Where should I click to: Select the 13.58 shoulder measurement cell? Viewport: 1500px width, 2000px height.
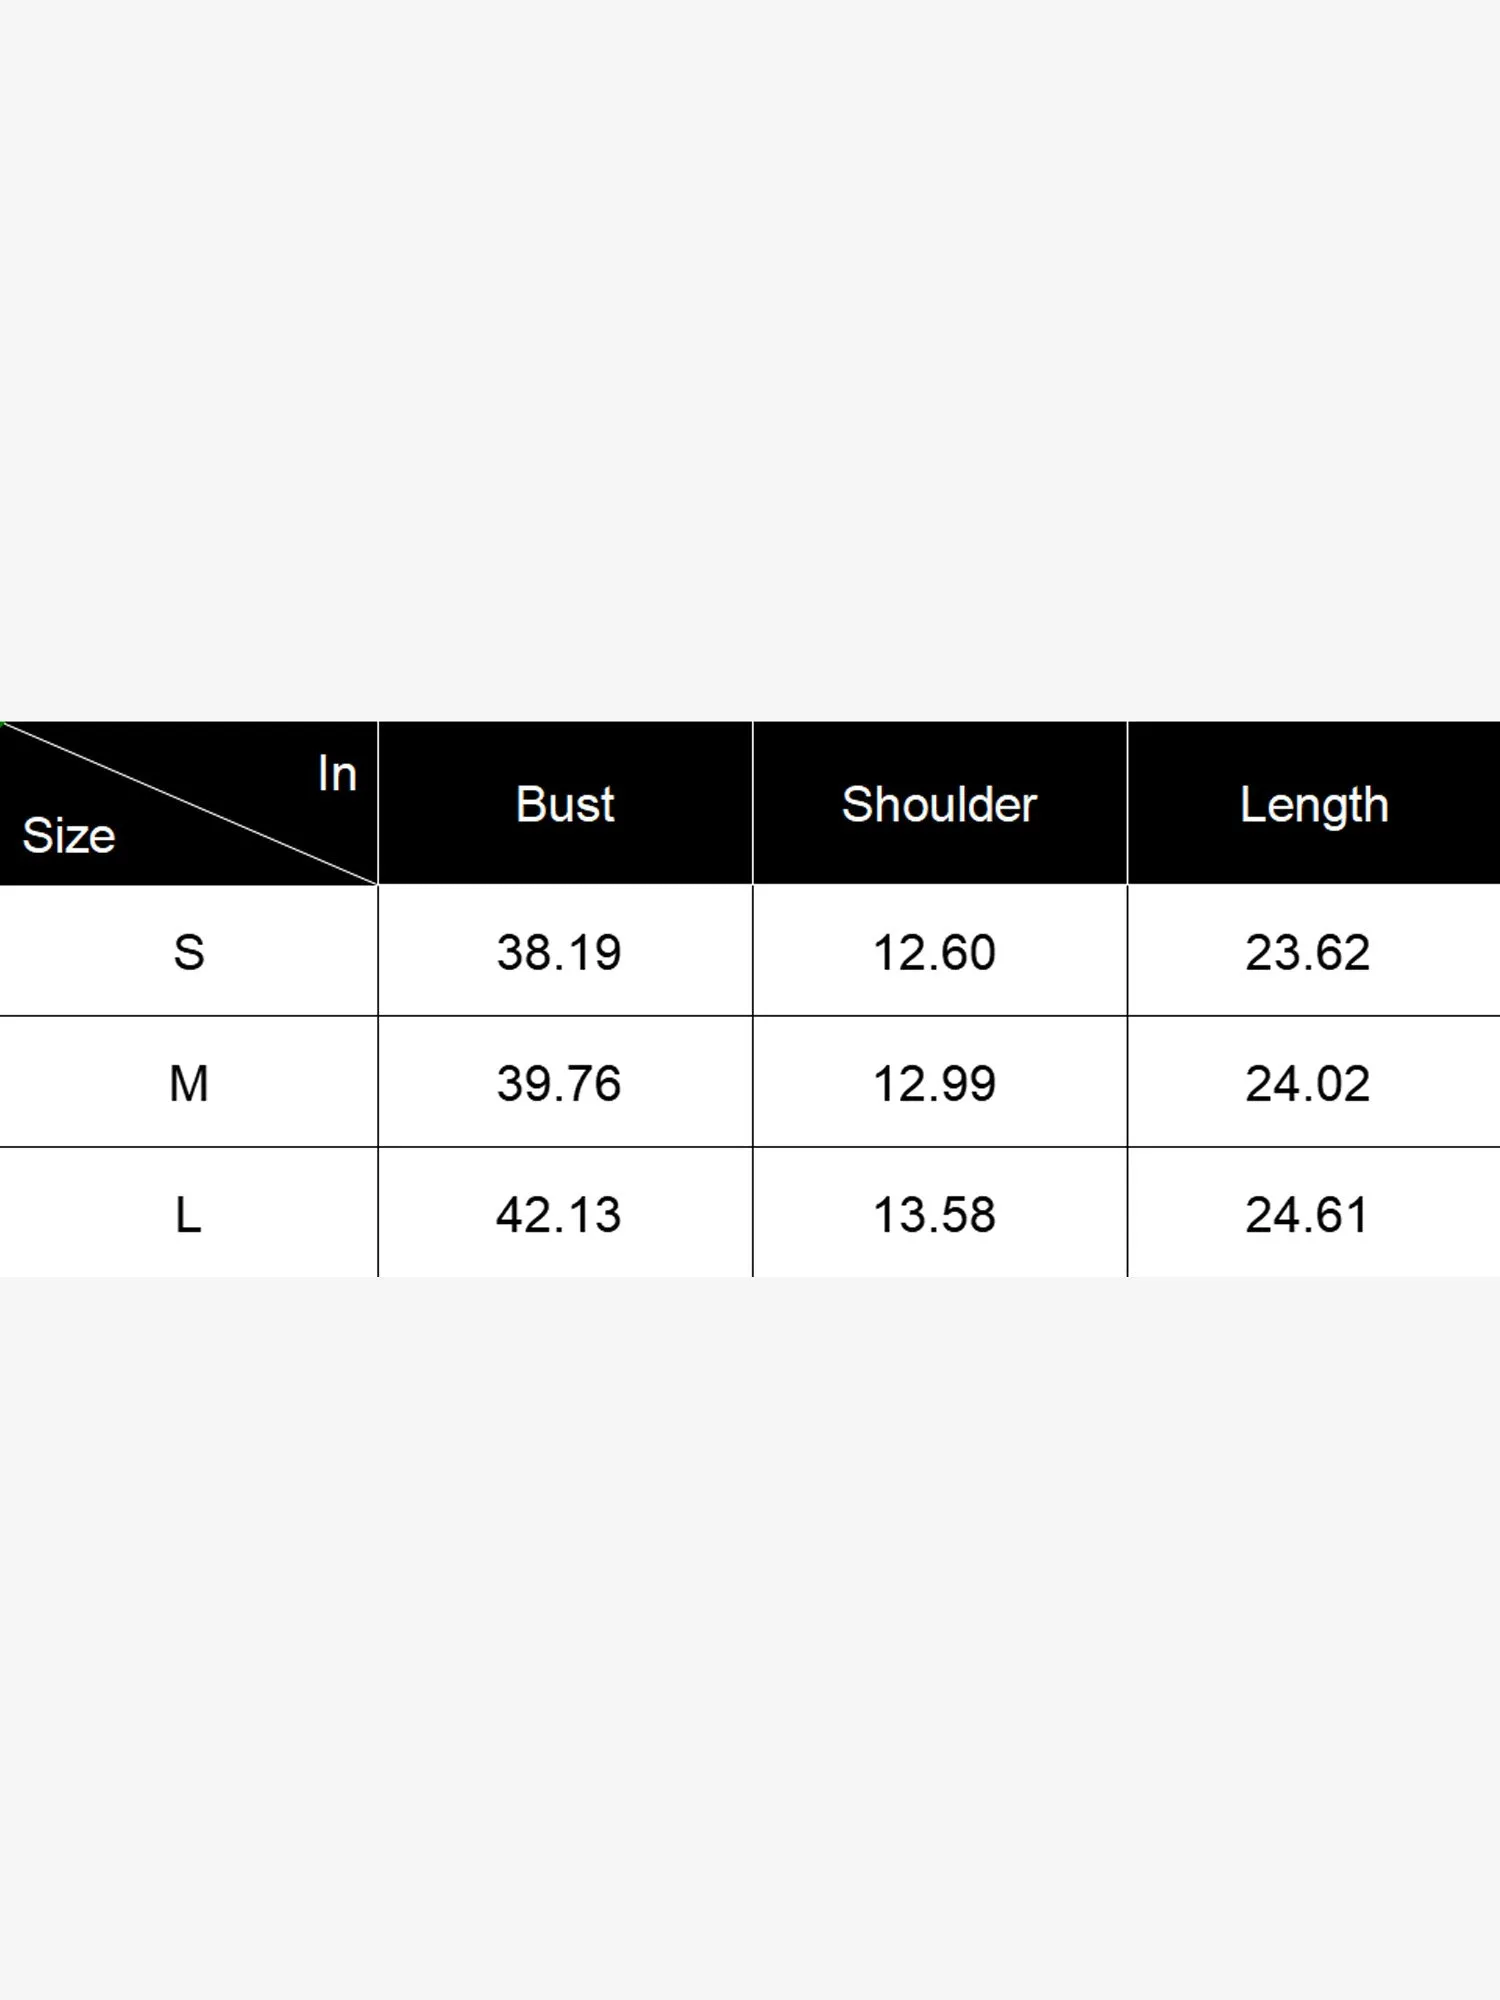(x=934, y=1215)
